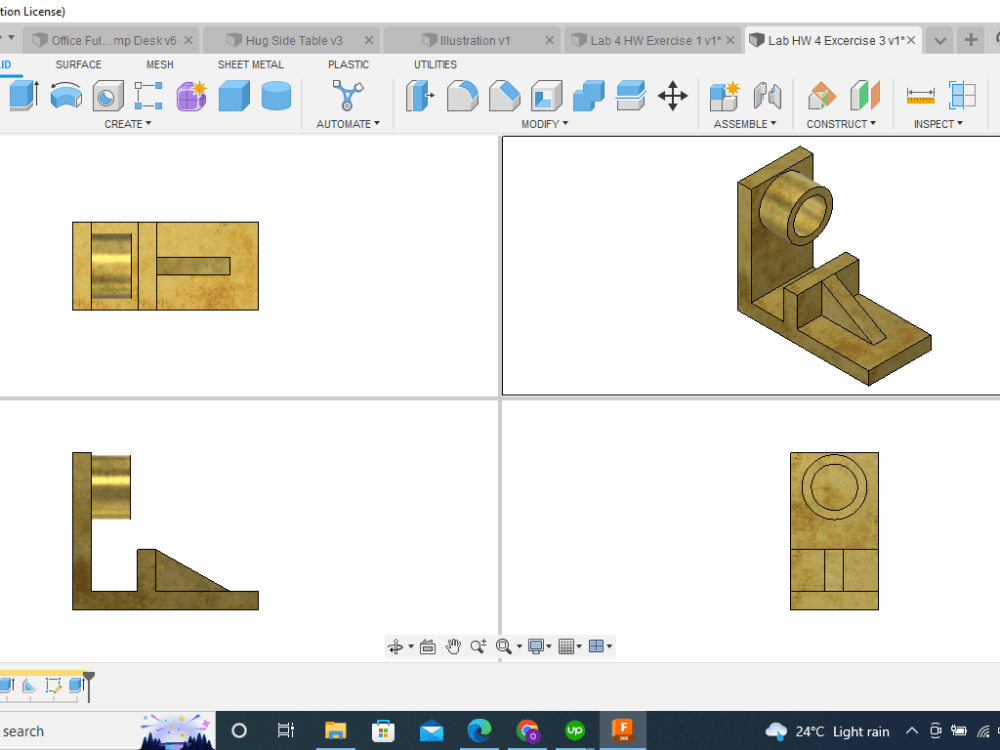Open the Upwork app from taskbar
Image resolution: width=1000 pixels, height=750 pixels.
click(x=575, y=731)
